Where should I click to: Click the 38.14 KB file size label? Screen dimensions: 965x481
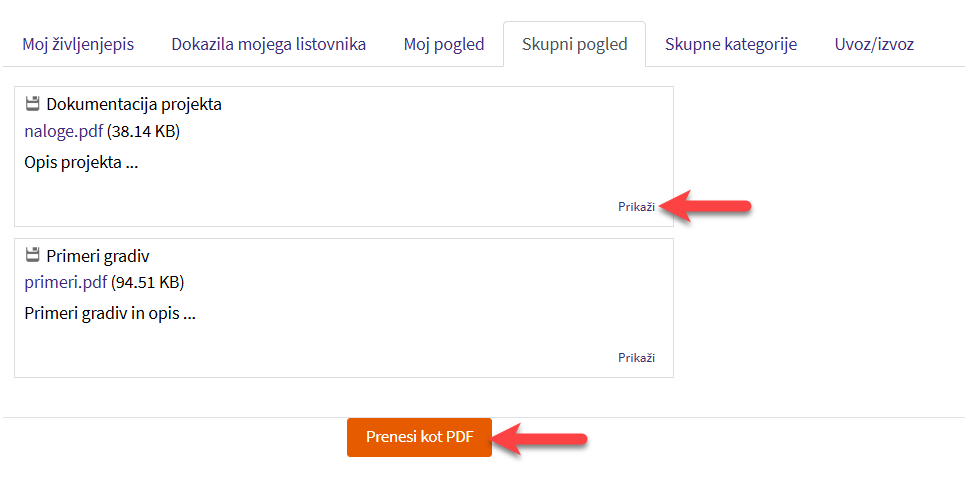click(143, 131)
